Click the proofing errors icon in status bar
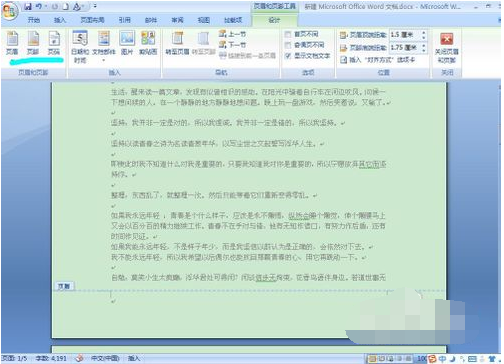 tap(79, 358)
